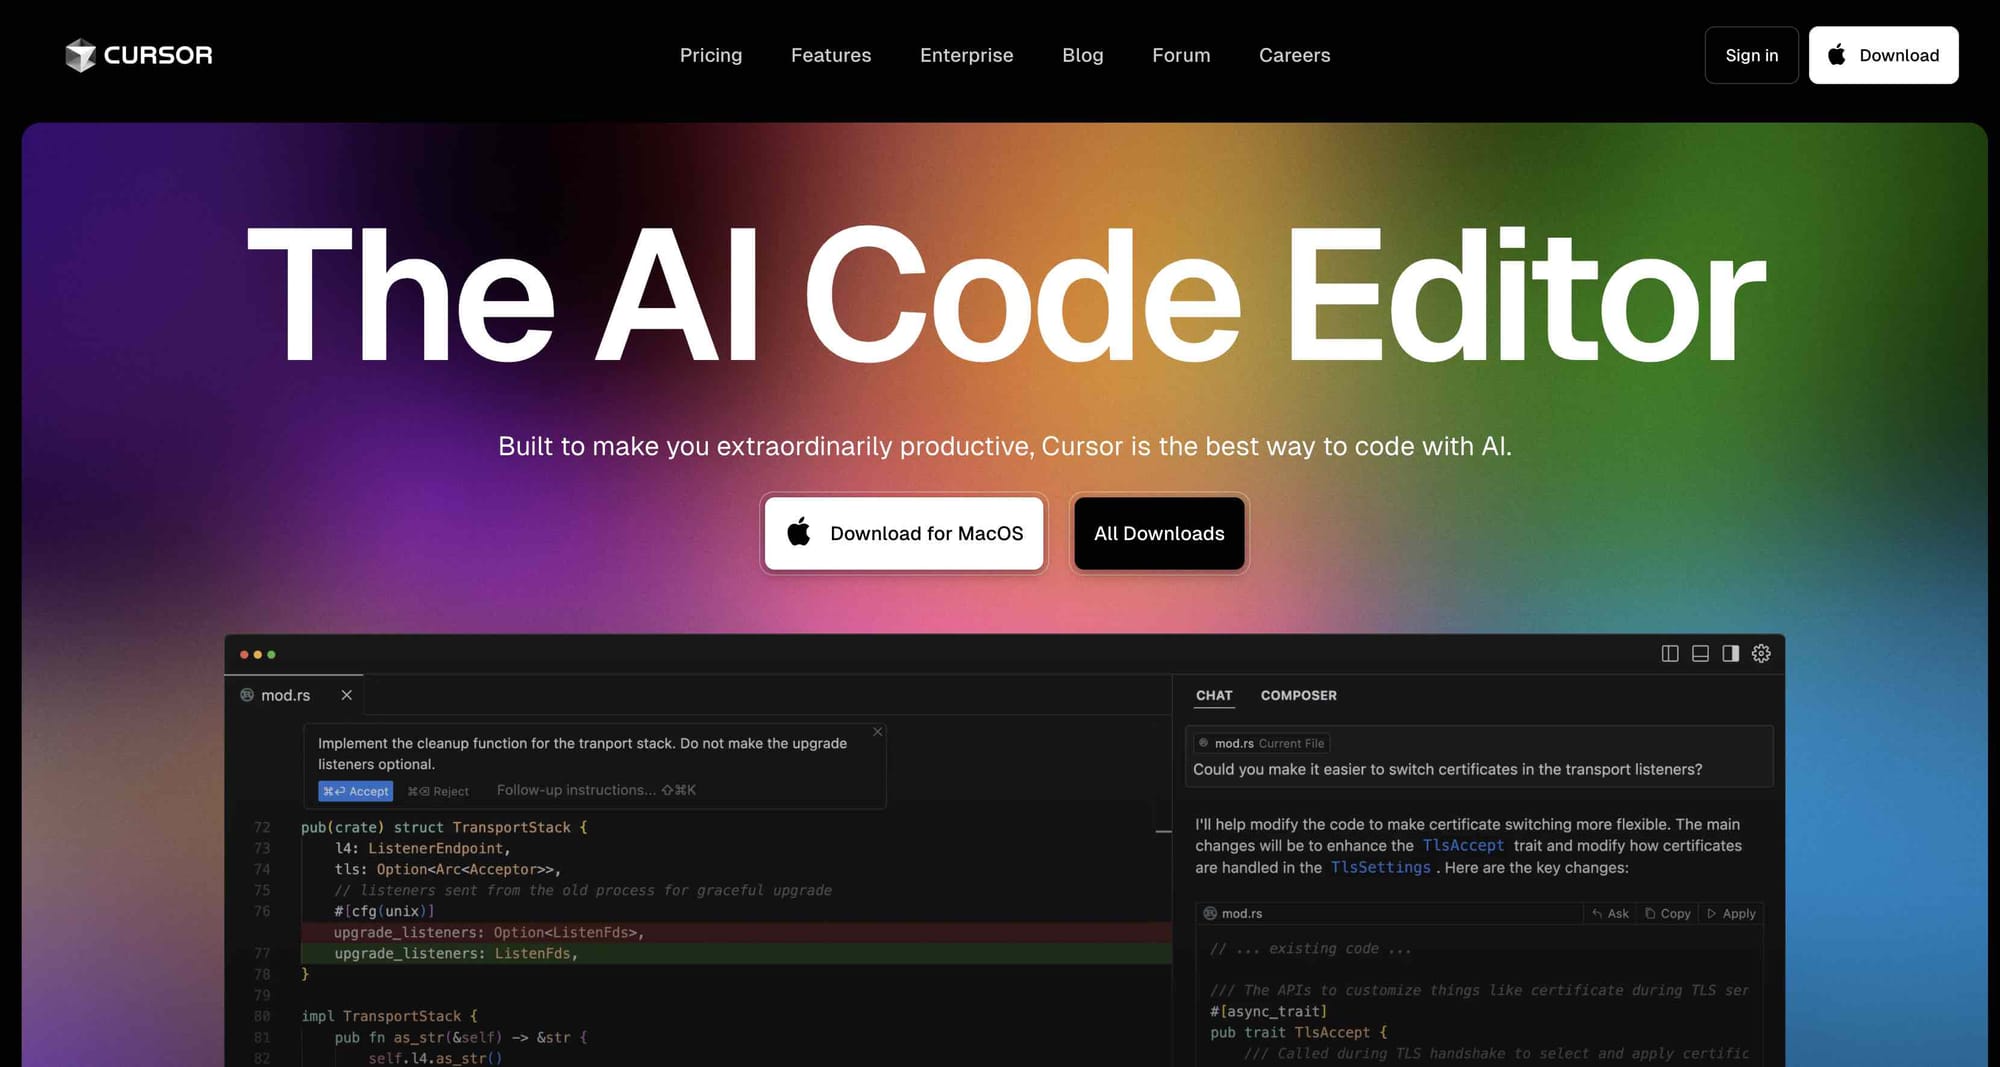Click 'pub trait TlsAccept {' in chat code

click(1298, 1032)
